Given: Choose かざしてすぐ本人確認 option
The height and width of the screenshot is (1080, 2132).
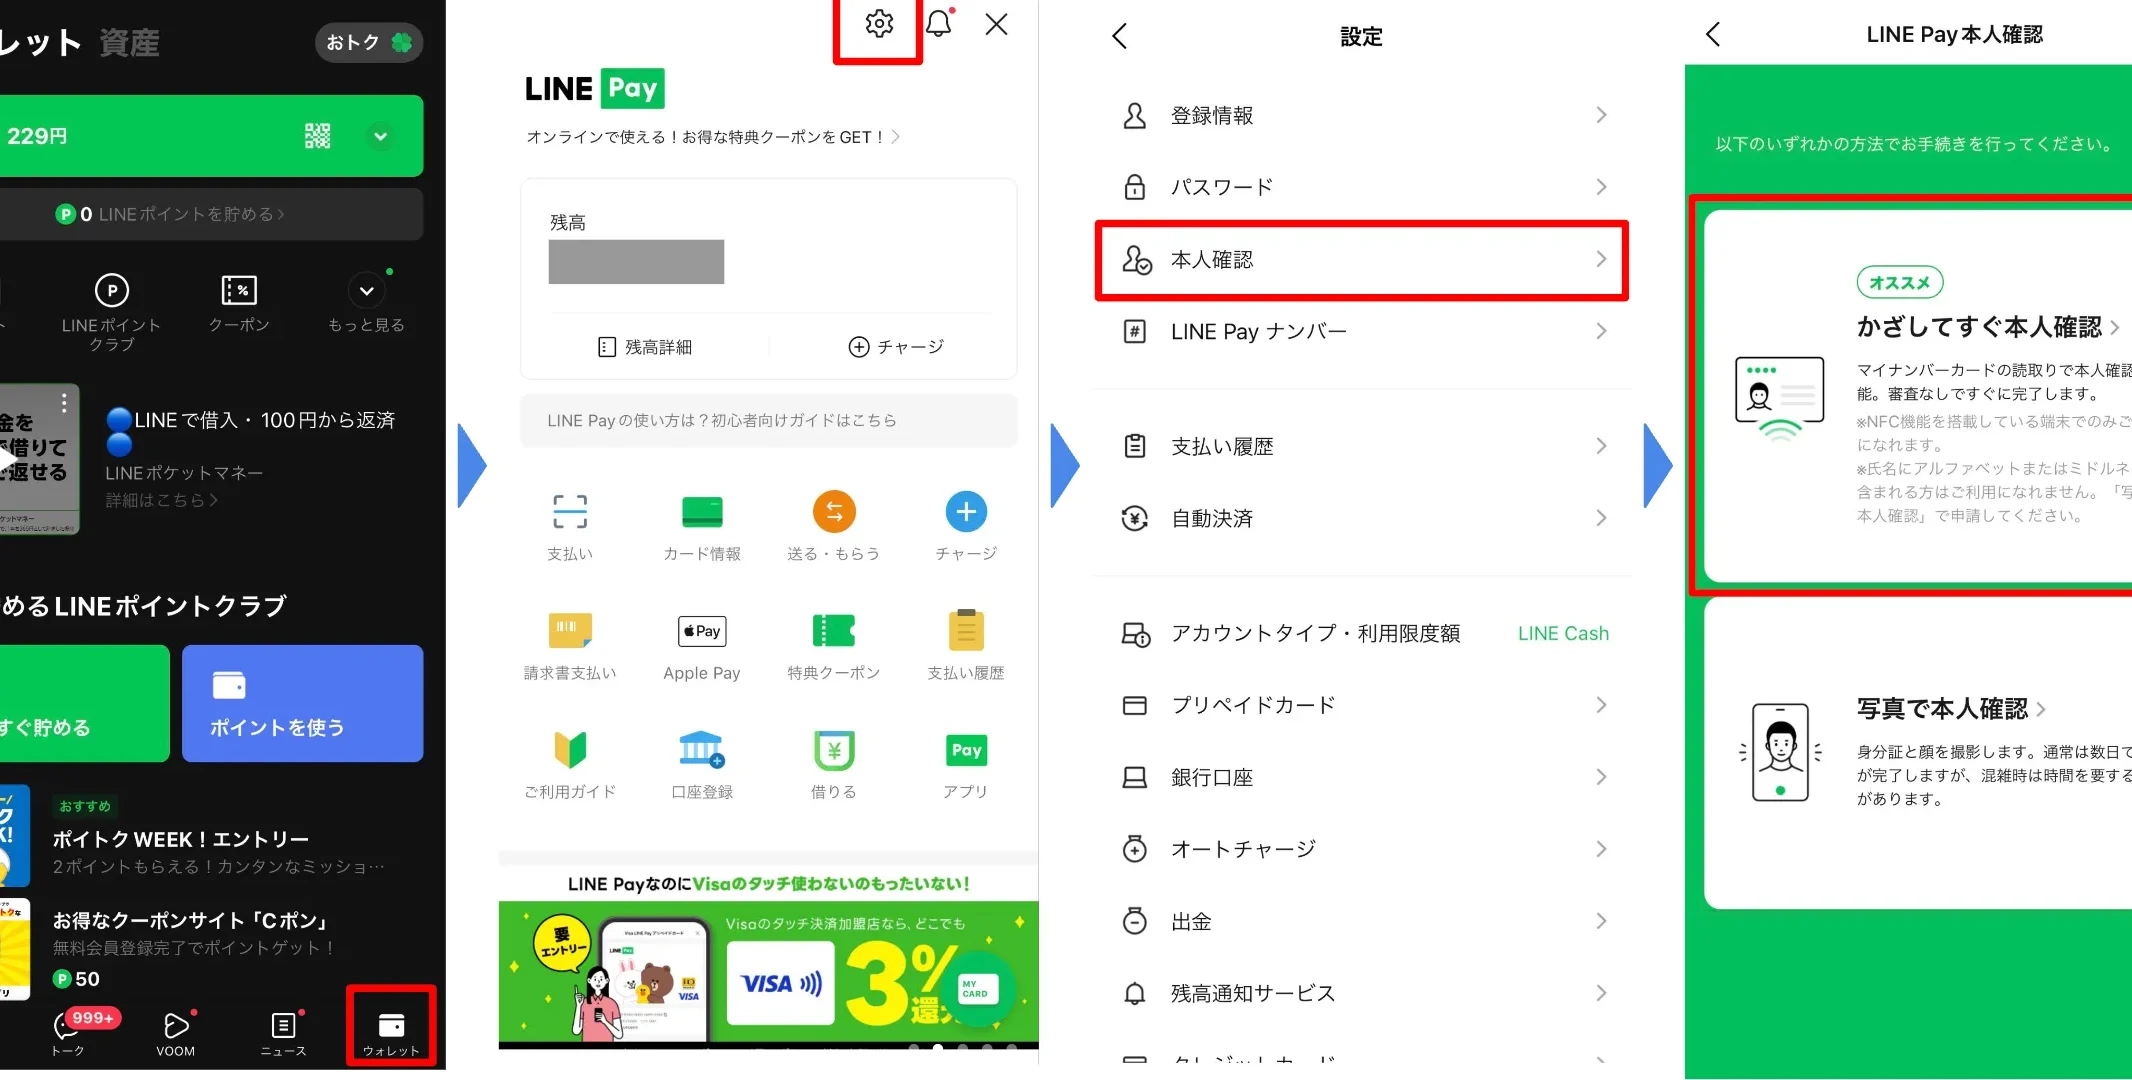Looking at the screenshot, I should point(1918,396).
